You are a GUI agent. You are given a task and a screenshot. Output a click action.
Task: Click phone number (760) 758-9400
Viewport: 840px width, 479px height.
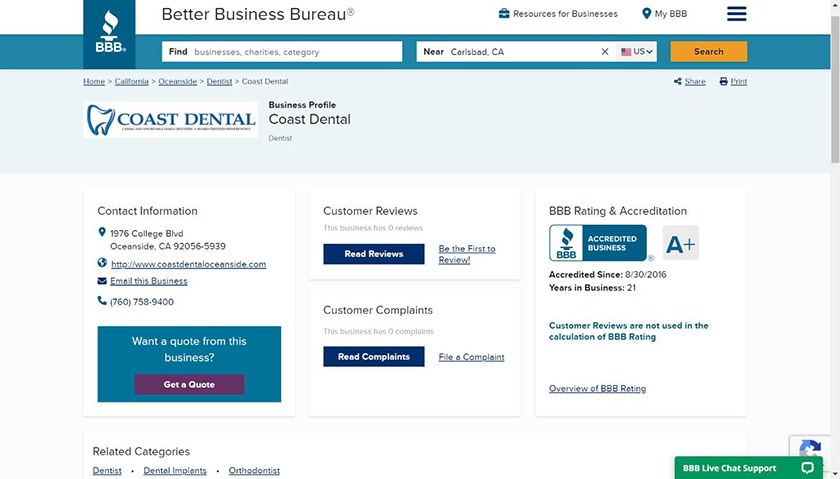141,302
